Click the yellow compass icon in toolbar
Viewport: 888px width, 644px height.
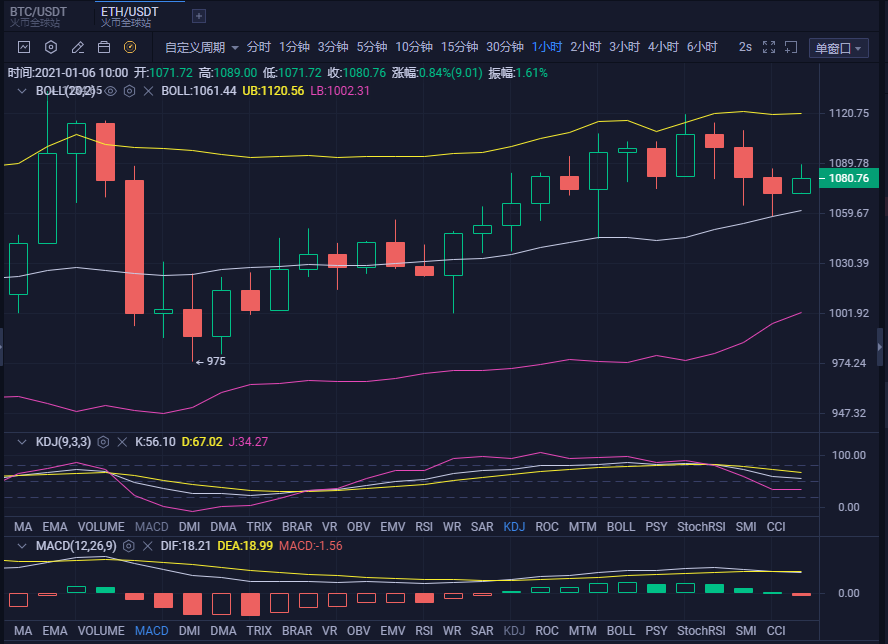(x=129, y=47)
